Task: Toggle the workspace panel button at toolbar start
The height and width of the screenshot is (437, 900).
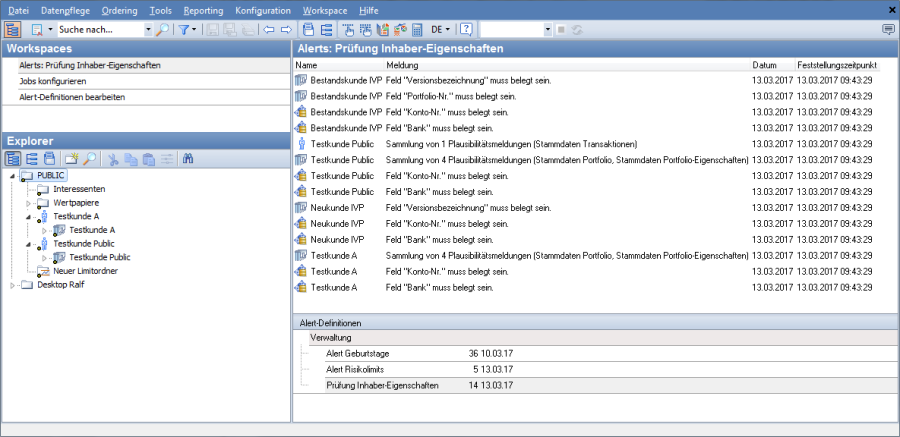Action: (x=11, y=30)
